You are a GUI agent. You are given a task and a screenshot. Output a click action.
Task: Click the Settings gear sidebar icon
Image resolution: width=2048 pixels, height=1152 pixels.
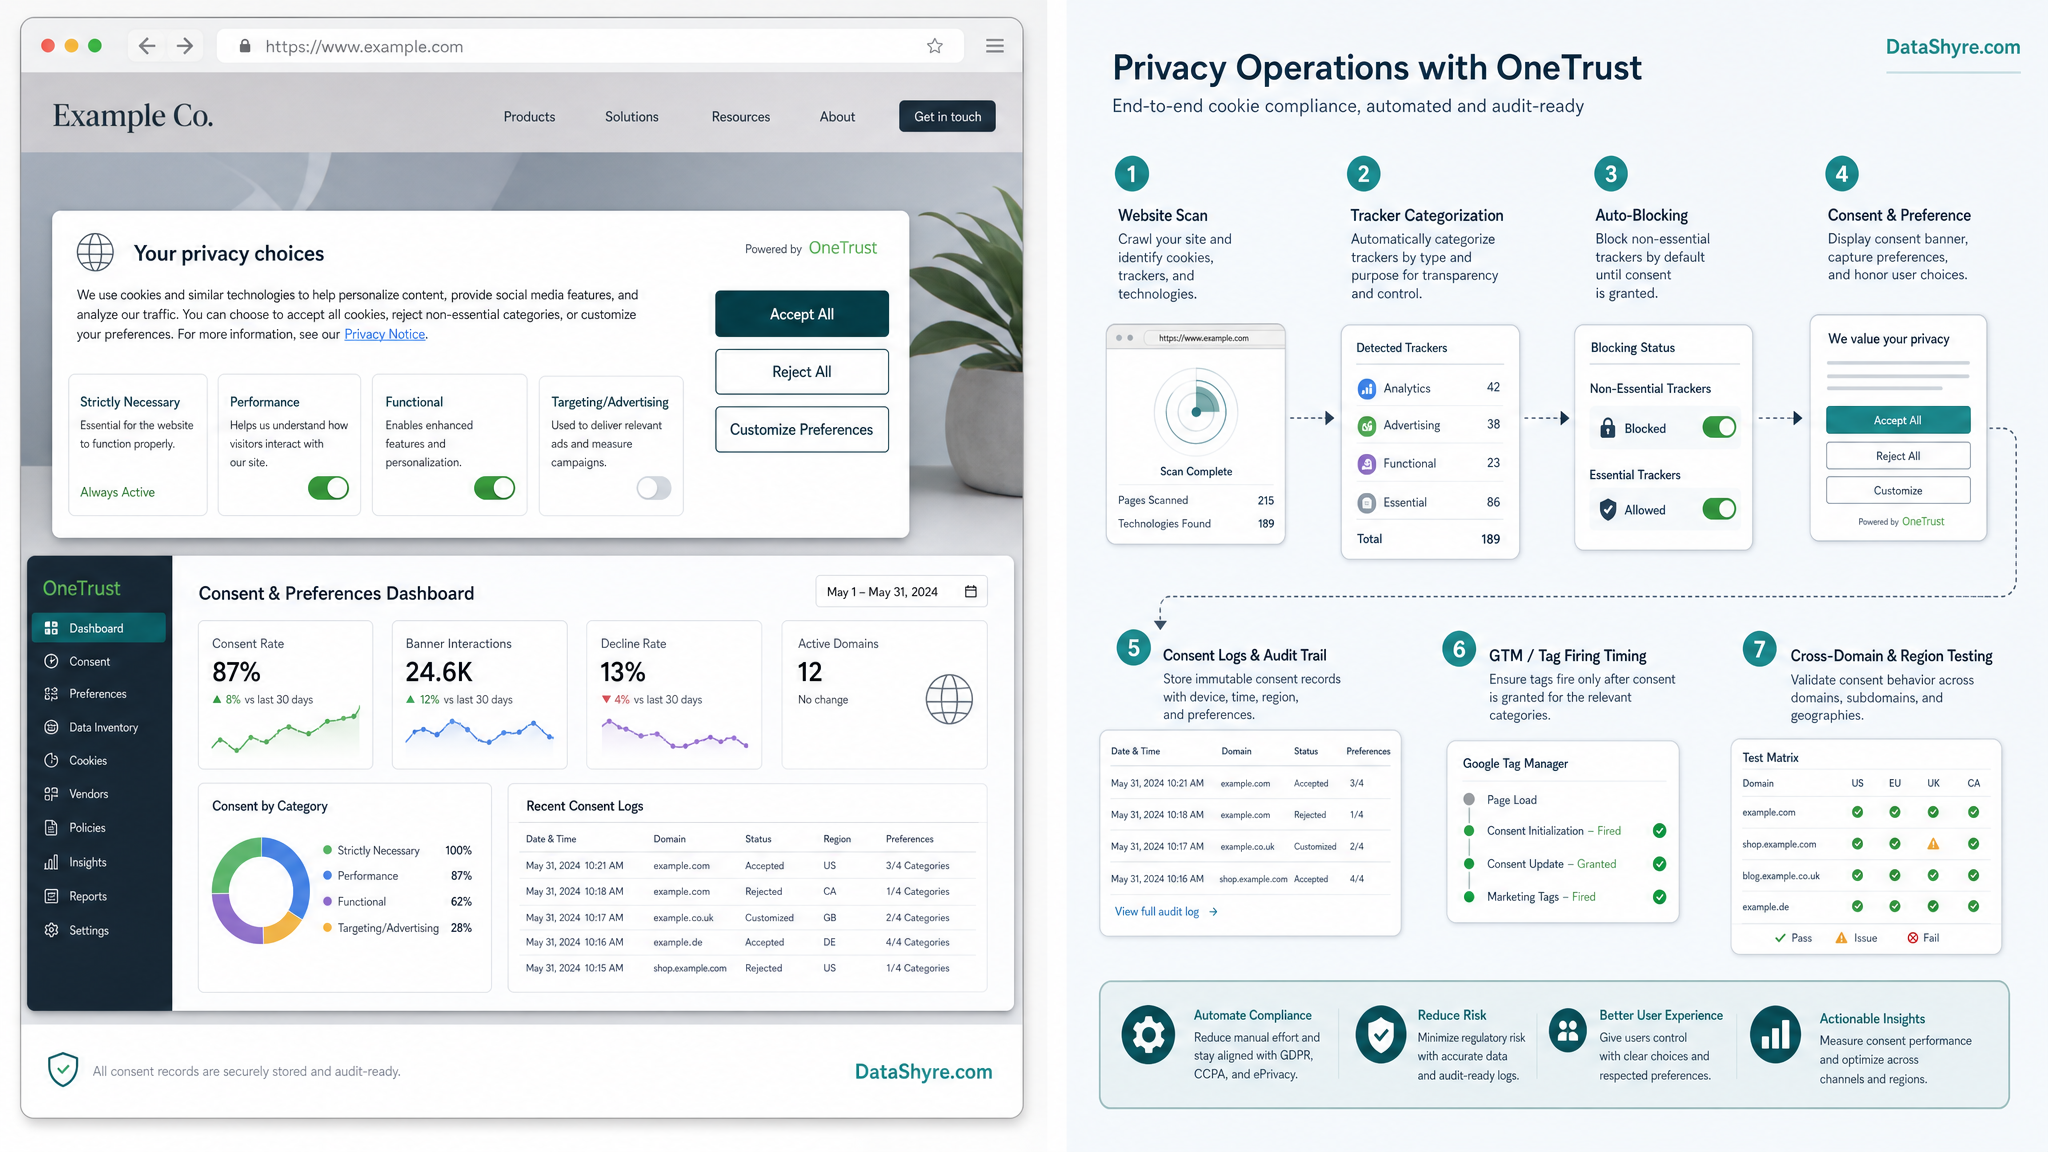point(51,930)
